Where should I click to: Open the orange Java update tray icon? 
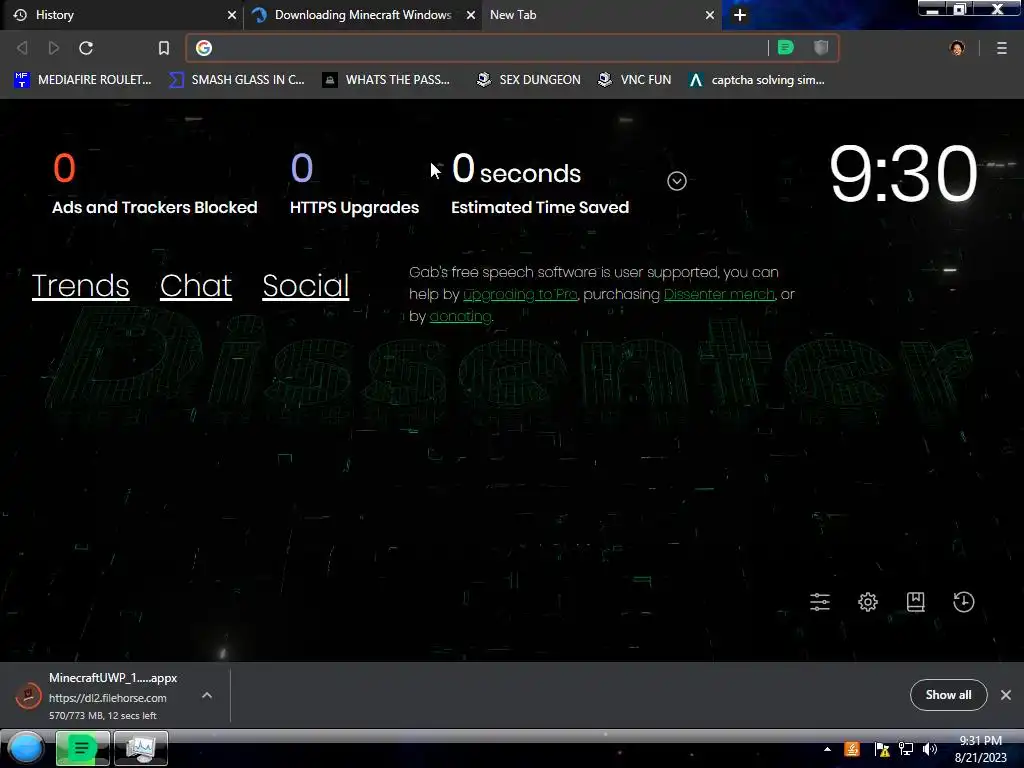coord(852,749)
